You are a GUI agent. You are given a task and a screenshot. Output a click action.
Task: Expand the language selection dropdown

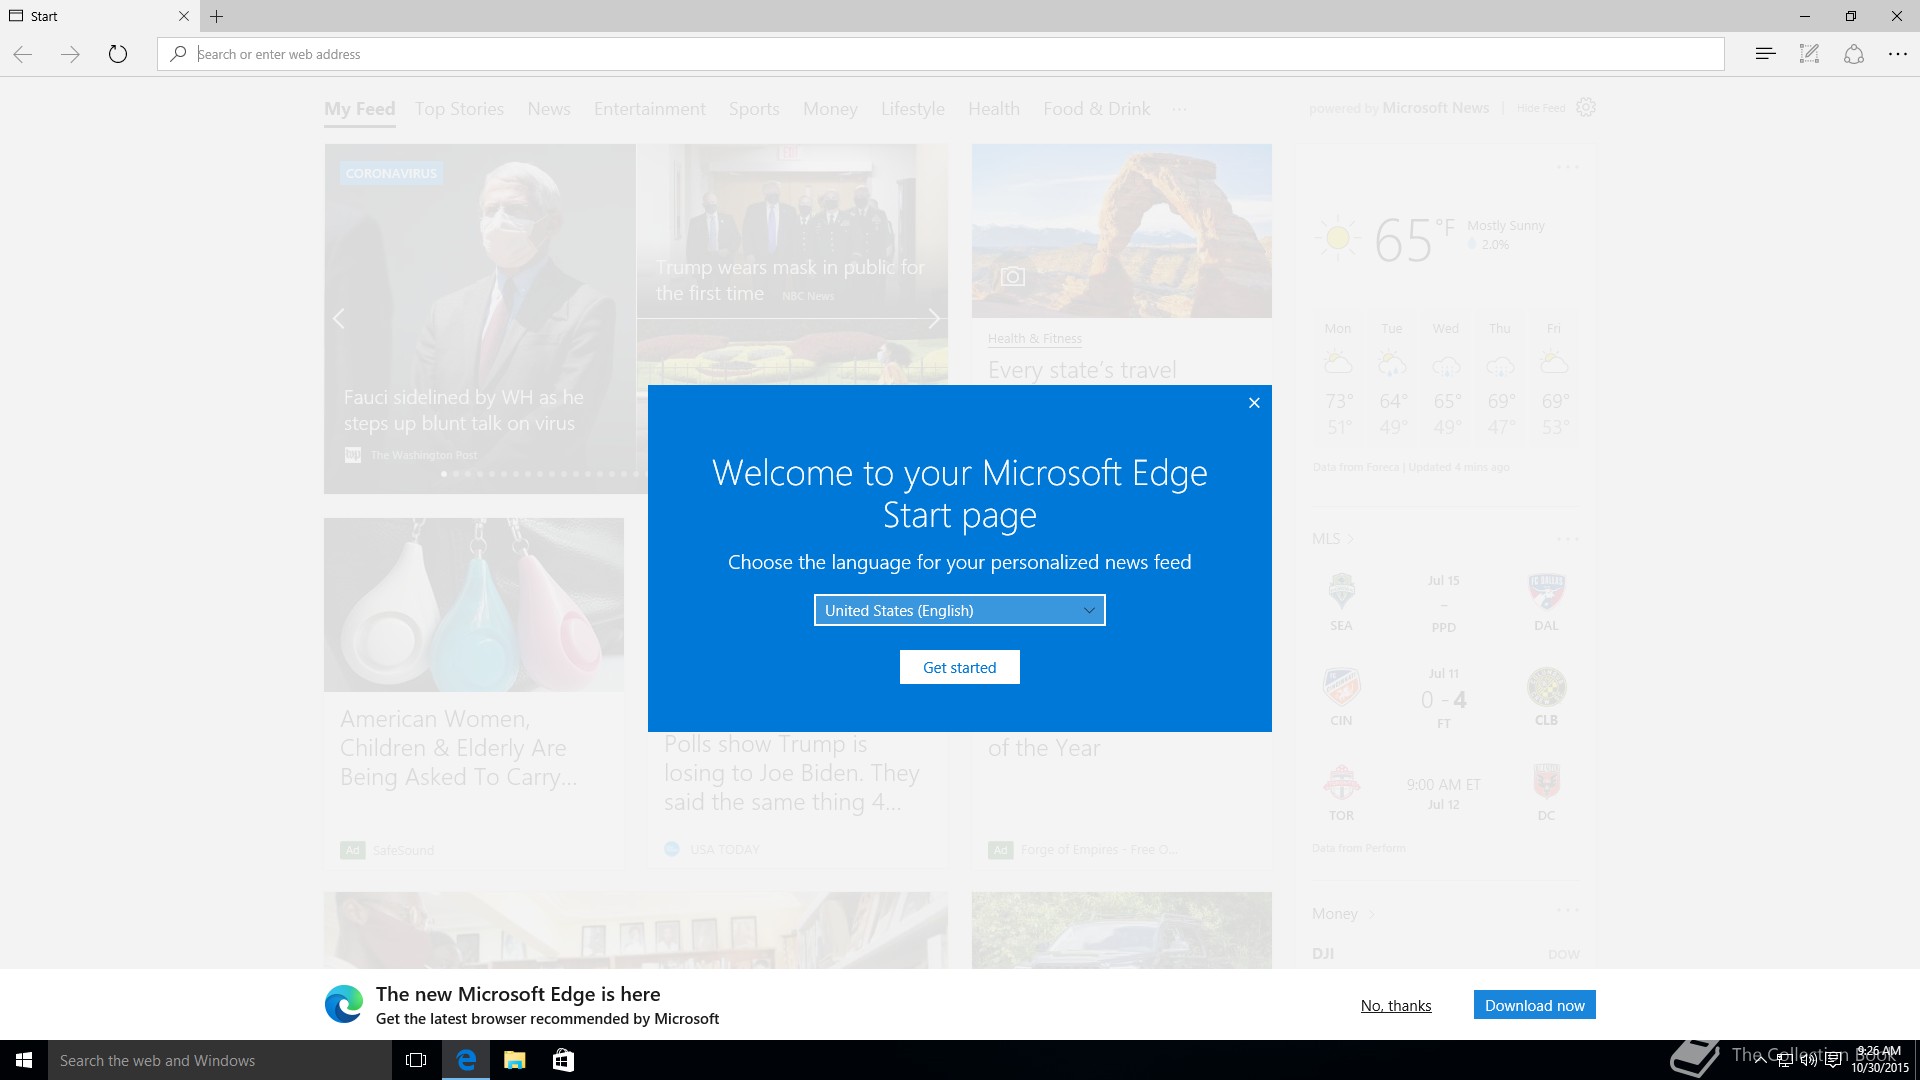pyautogui.click(x=960, y=610)
